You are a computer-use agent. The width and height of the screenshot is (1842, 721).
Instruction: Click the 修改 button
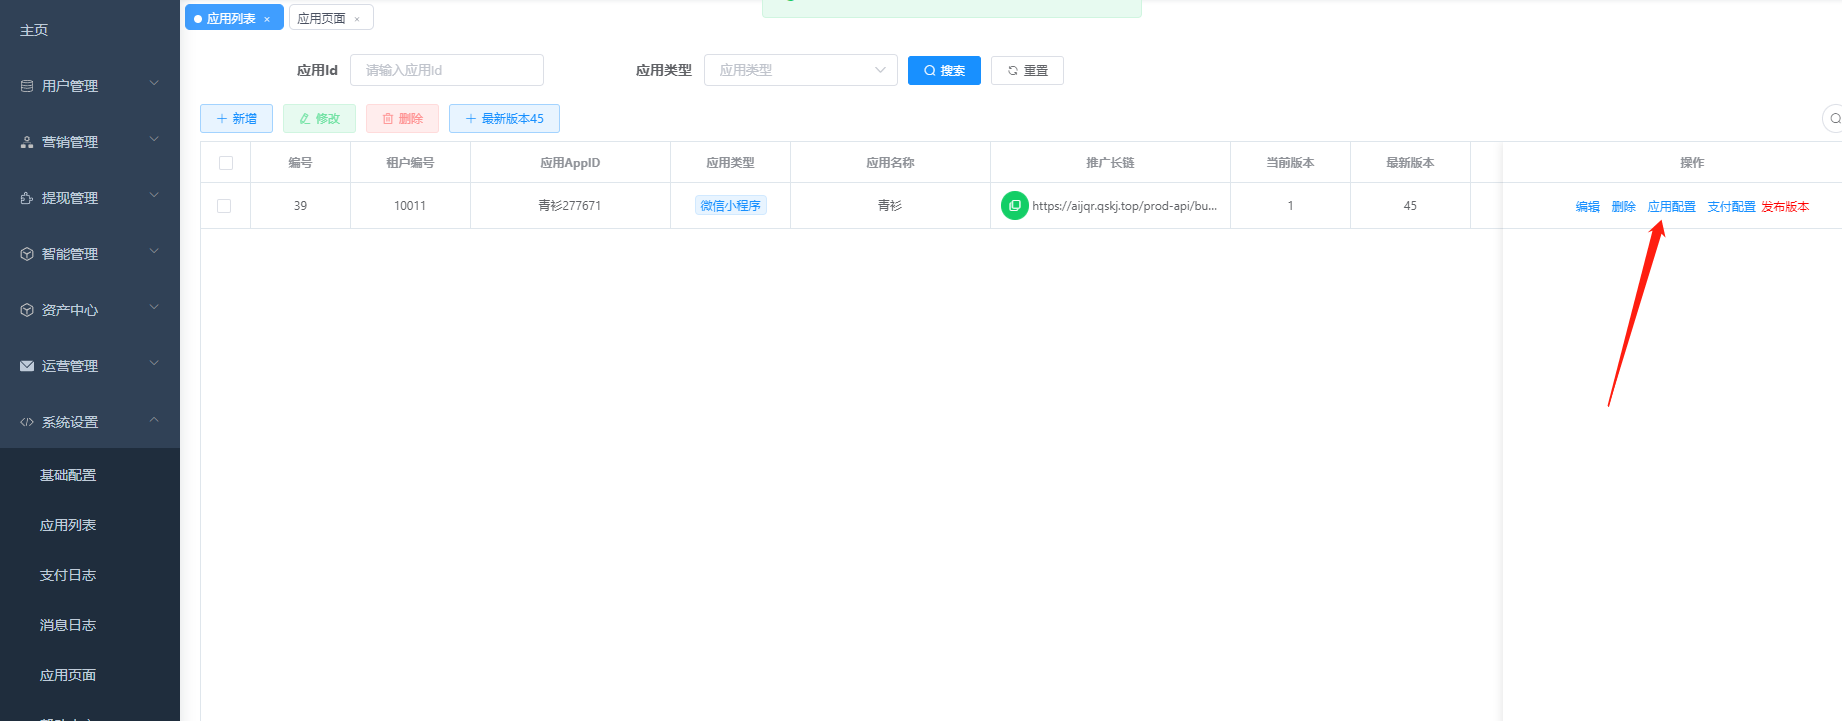319,118
